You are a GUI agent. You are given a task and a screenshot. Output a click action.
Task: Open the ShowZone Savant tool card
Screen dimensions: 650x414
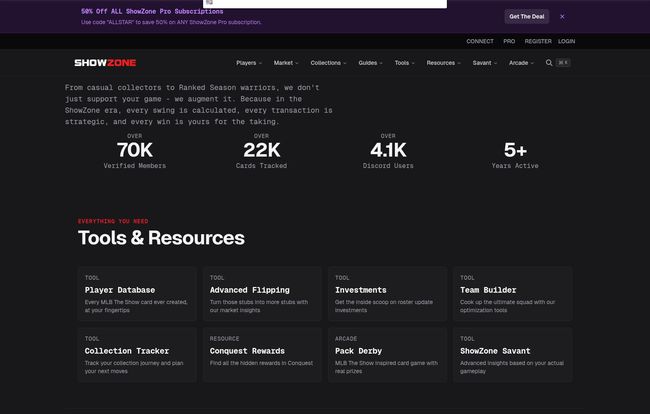pos(512,355)
